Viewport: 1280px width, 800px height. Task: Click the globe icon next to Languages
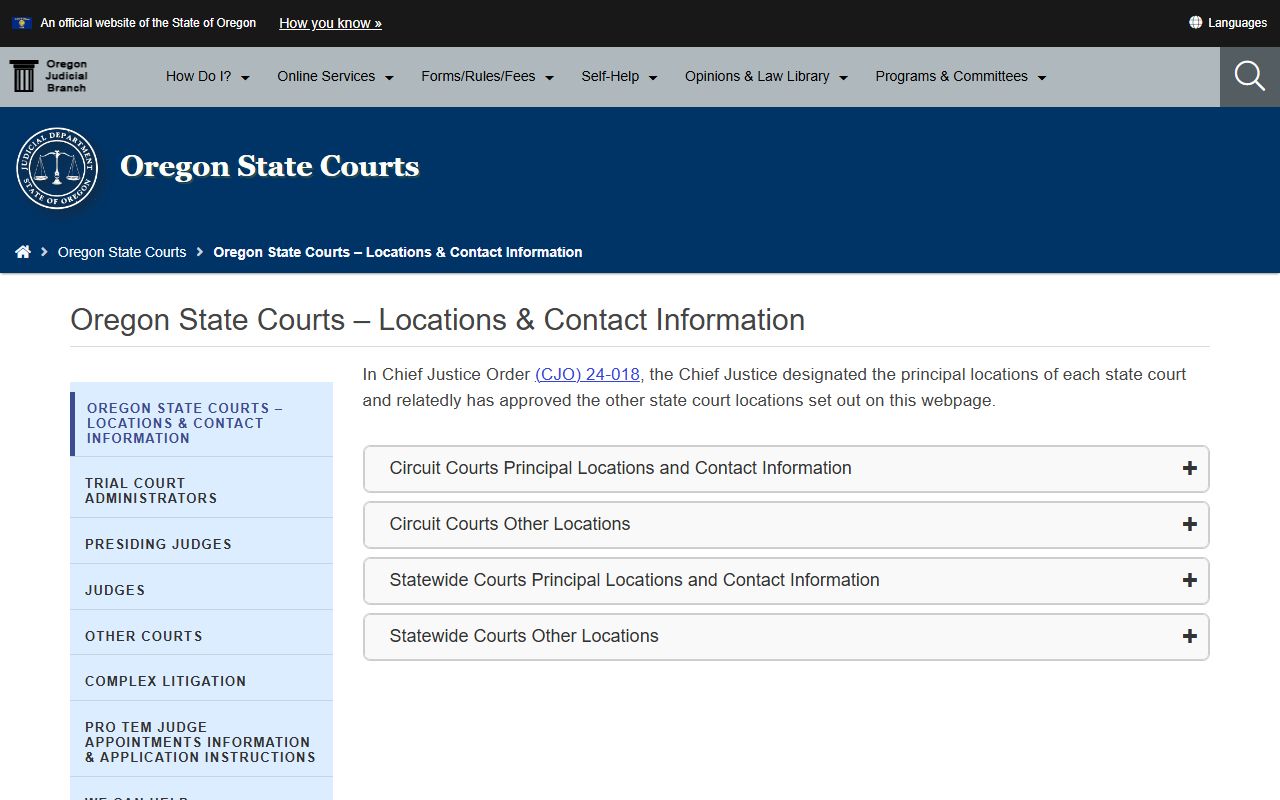pyautogui.click(x=1195, y=22)
